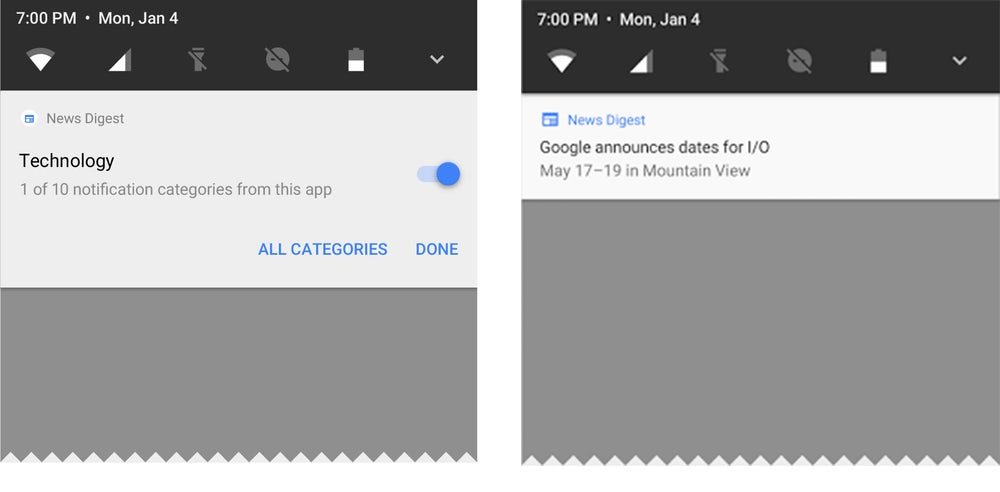Tap the News Digest app icon above Technology
Viewport: 1000px width, 492px height.
click(x=29, y=118)
